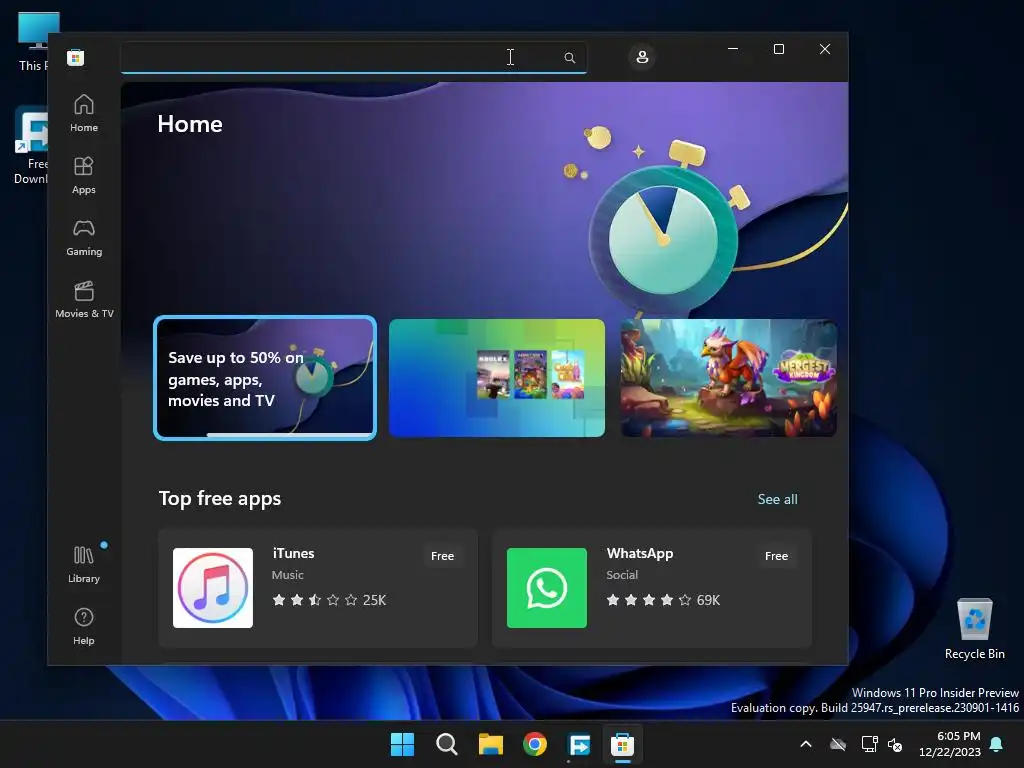Screen dimensions: 1024x768
Task: Open Movies & TV section
Action: tap(84, 299)
